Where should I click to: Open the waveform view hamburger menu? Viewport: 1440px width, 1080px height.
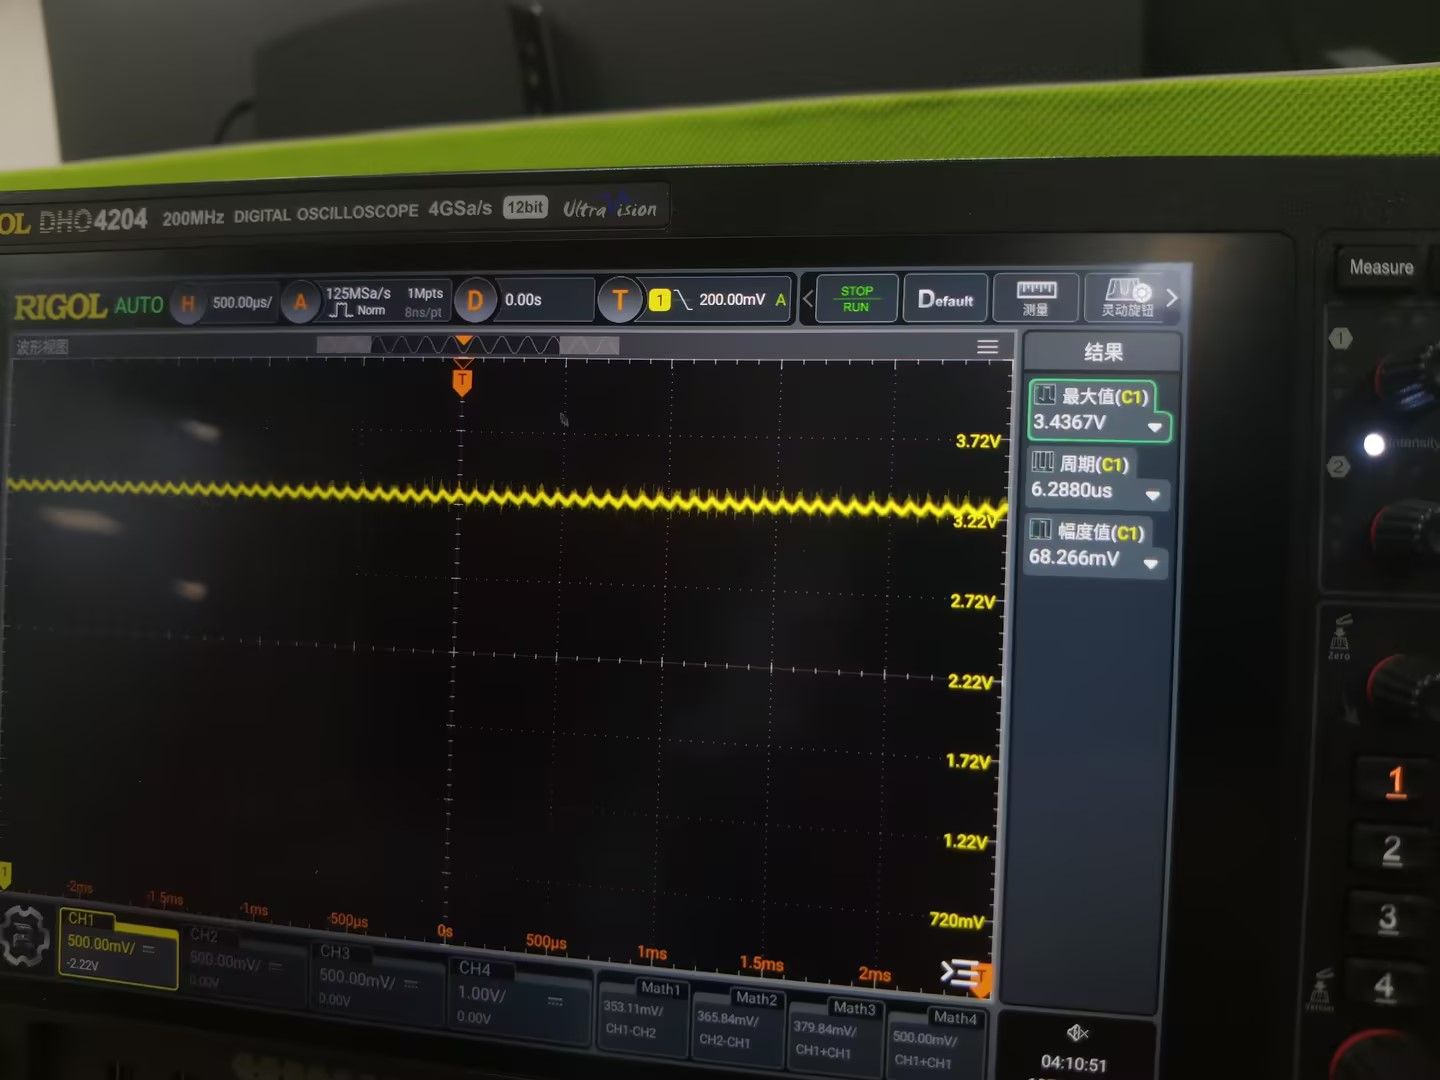tap(987, 347)
